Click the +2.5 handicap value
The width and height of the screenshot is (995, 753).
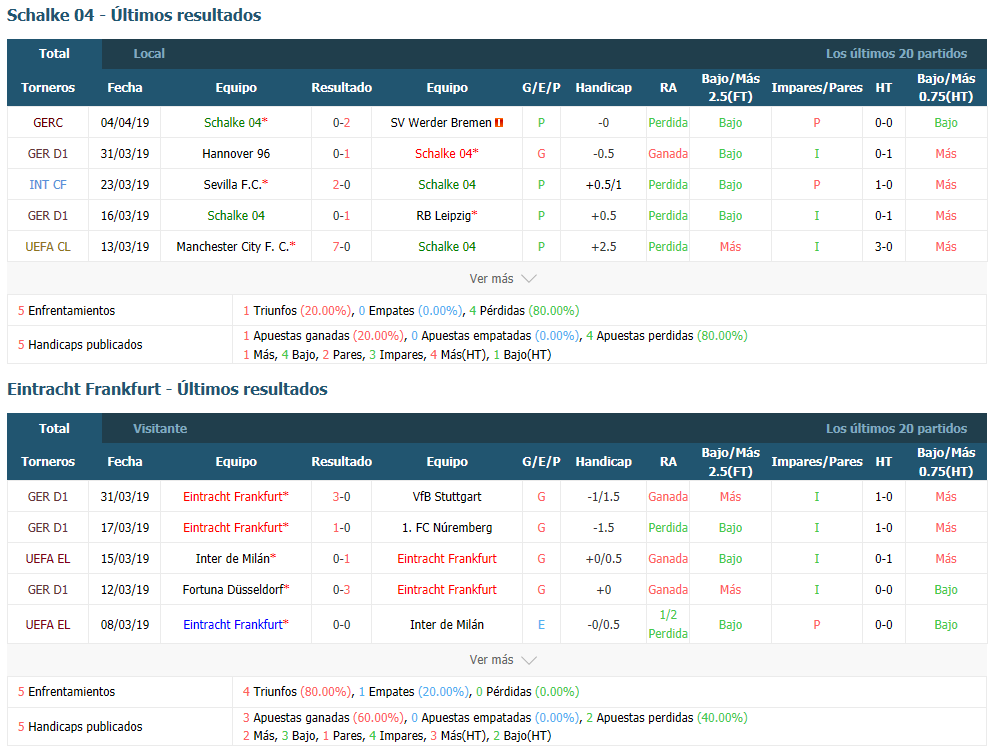point(603,247)
